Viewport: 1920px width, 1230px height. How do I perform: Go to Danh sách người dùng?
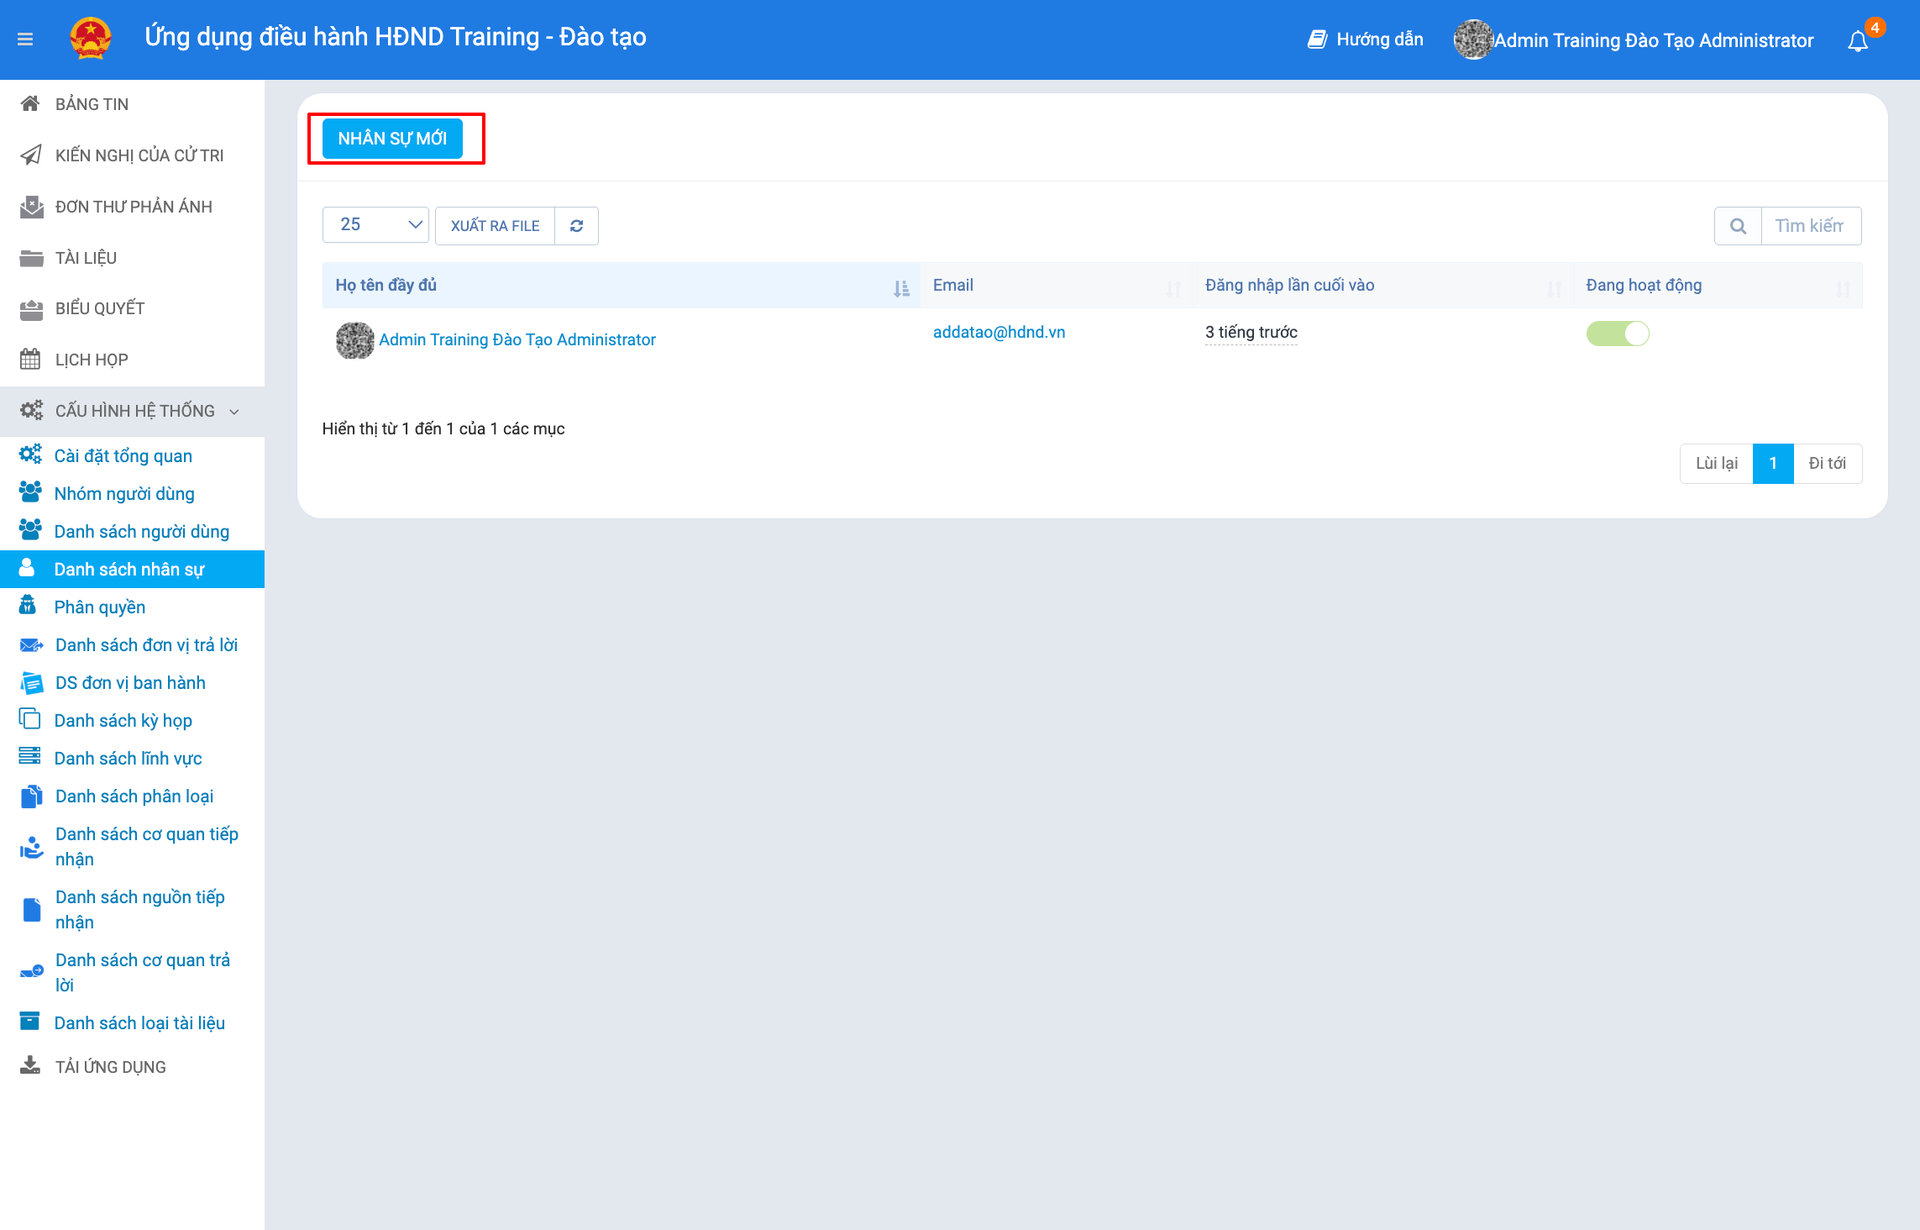[x=141, y=531]
